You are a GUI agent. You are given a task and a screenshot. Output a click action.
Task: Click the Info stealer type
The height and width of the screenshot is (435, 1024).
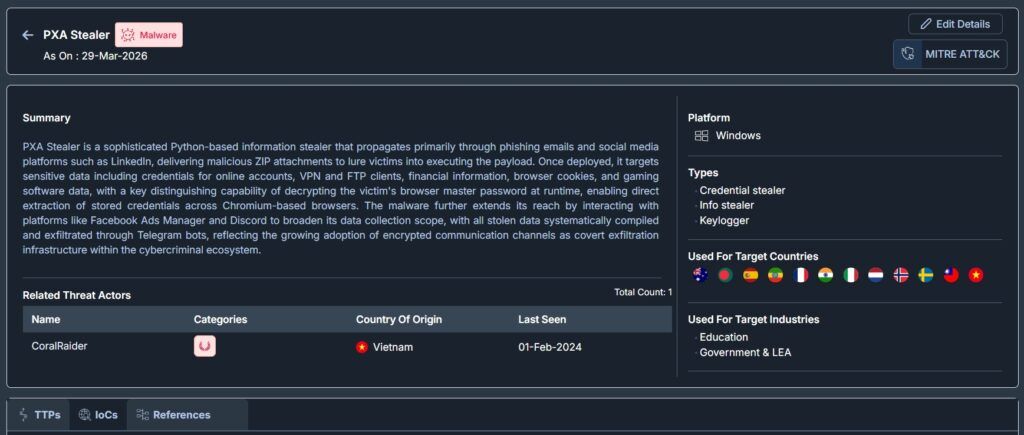727,205
